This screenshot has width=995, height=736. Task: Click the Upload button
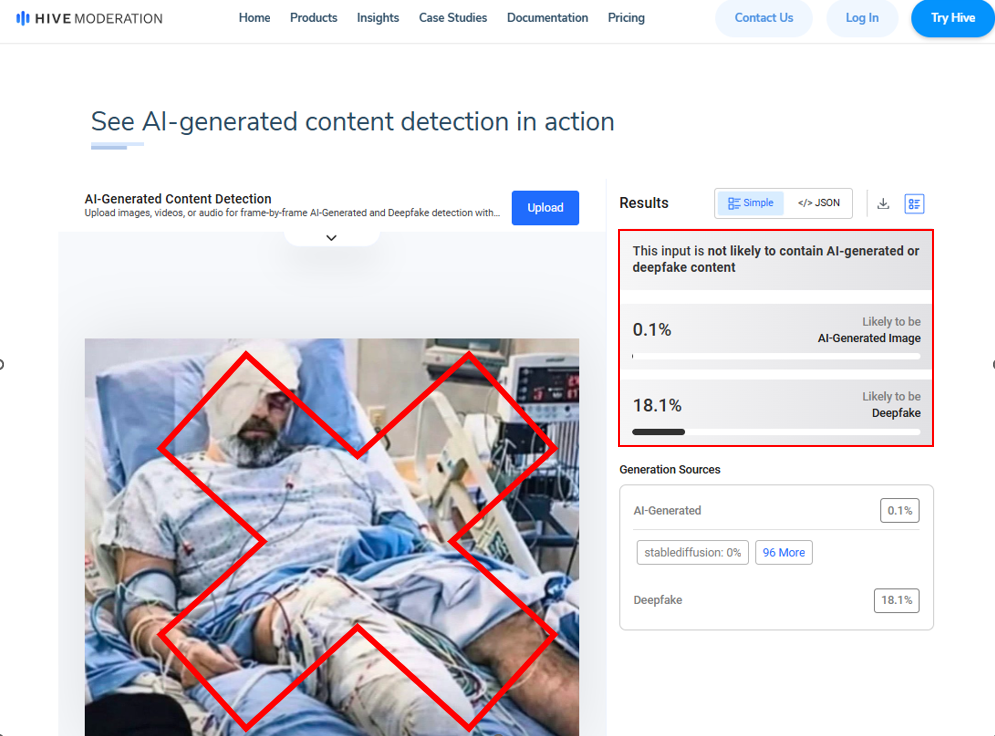545,208
